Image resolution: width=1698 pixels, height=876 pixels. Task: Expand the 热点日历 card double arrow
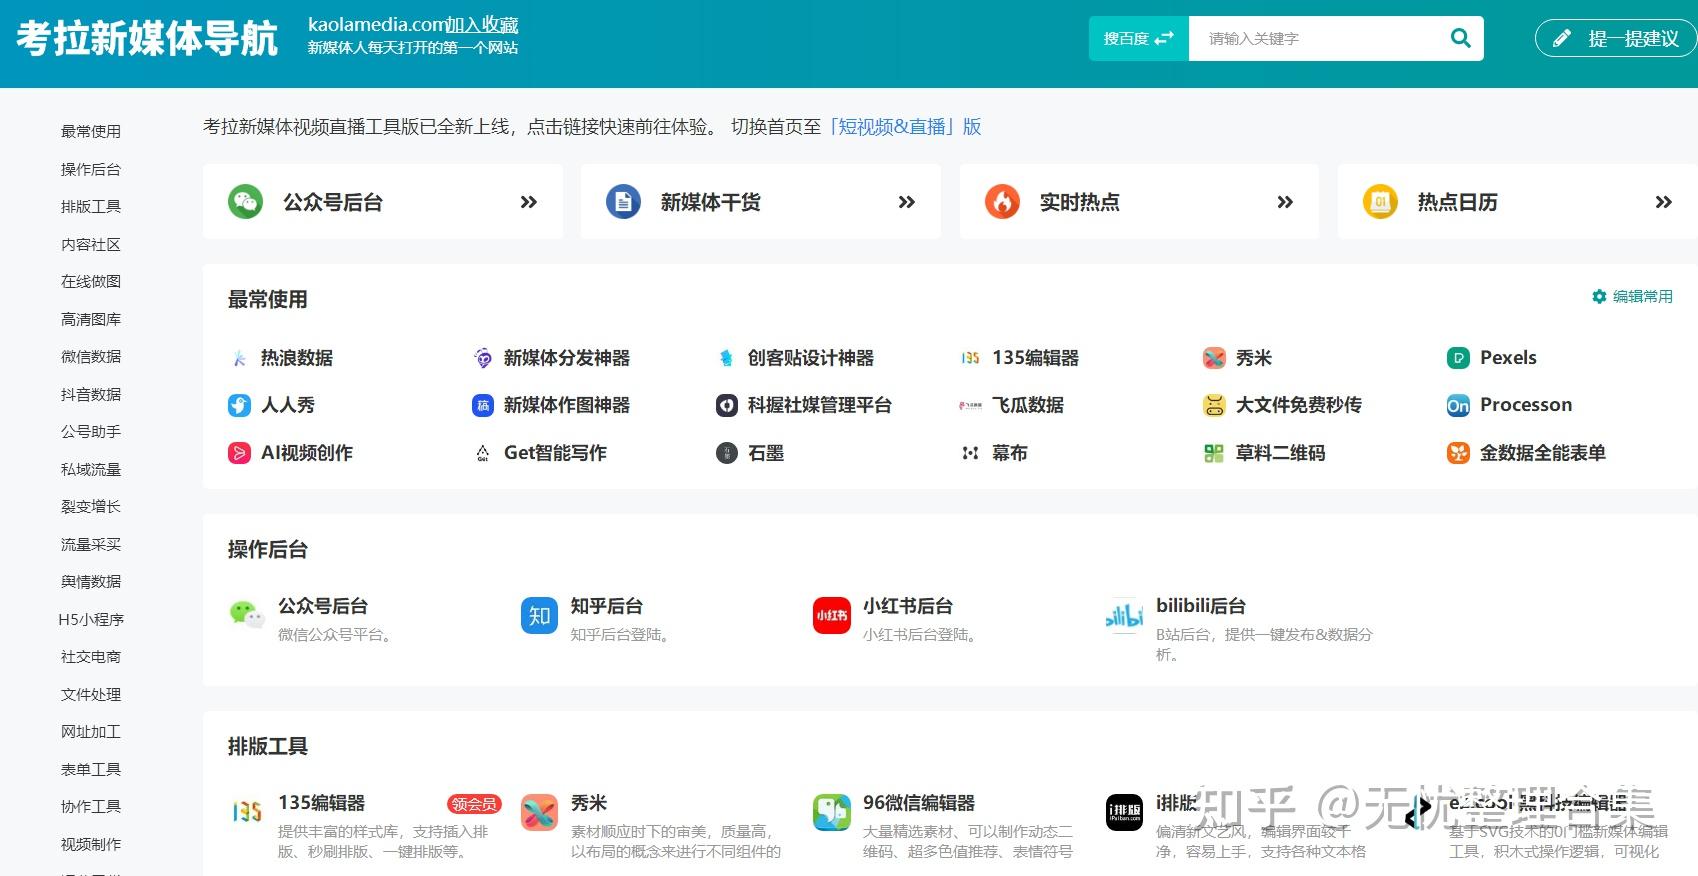tap(1663, 202)
